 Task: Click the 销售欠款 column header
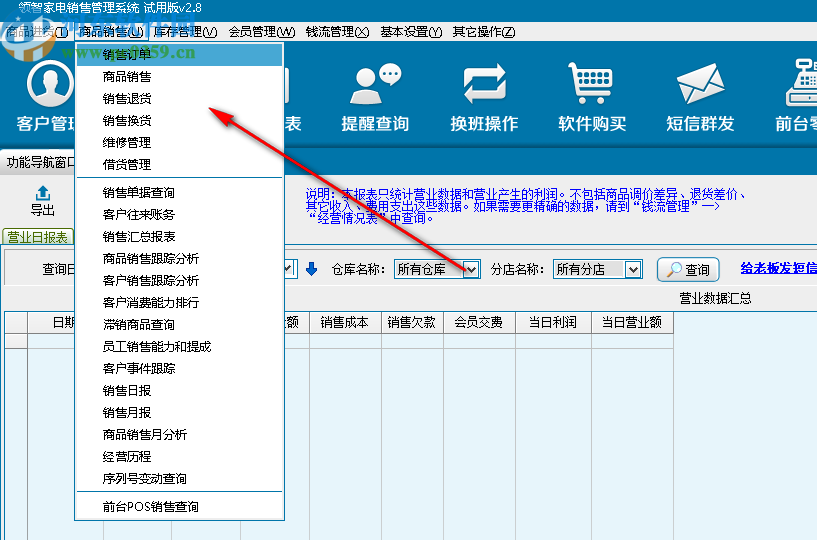[x=412, y=322]
